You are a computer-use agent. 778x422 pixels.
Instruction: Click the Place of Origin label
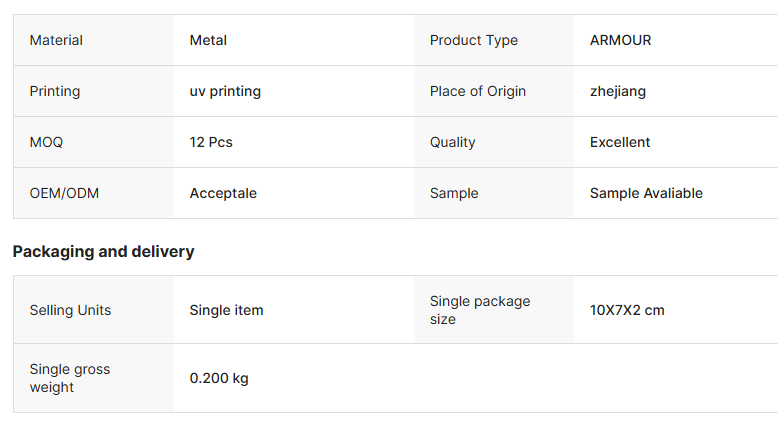(x=477, y=91)
